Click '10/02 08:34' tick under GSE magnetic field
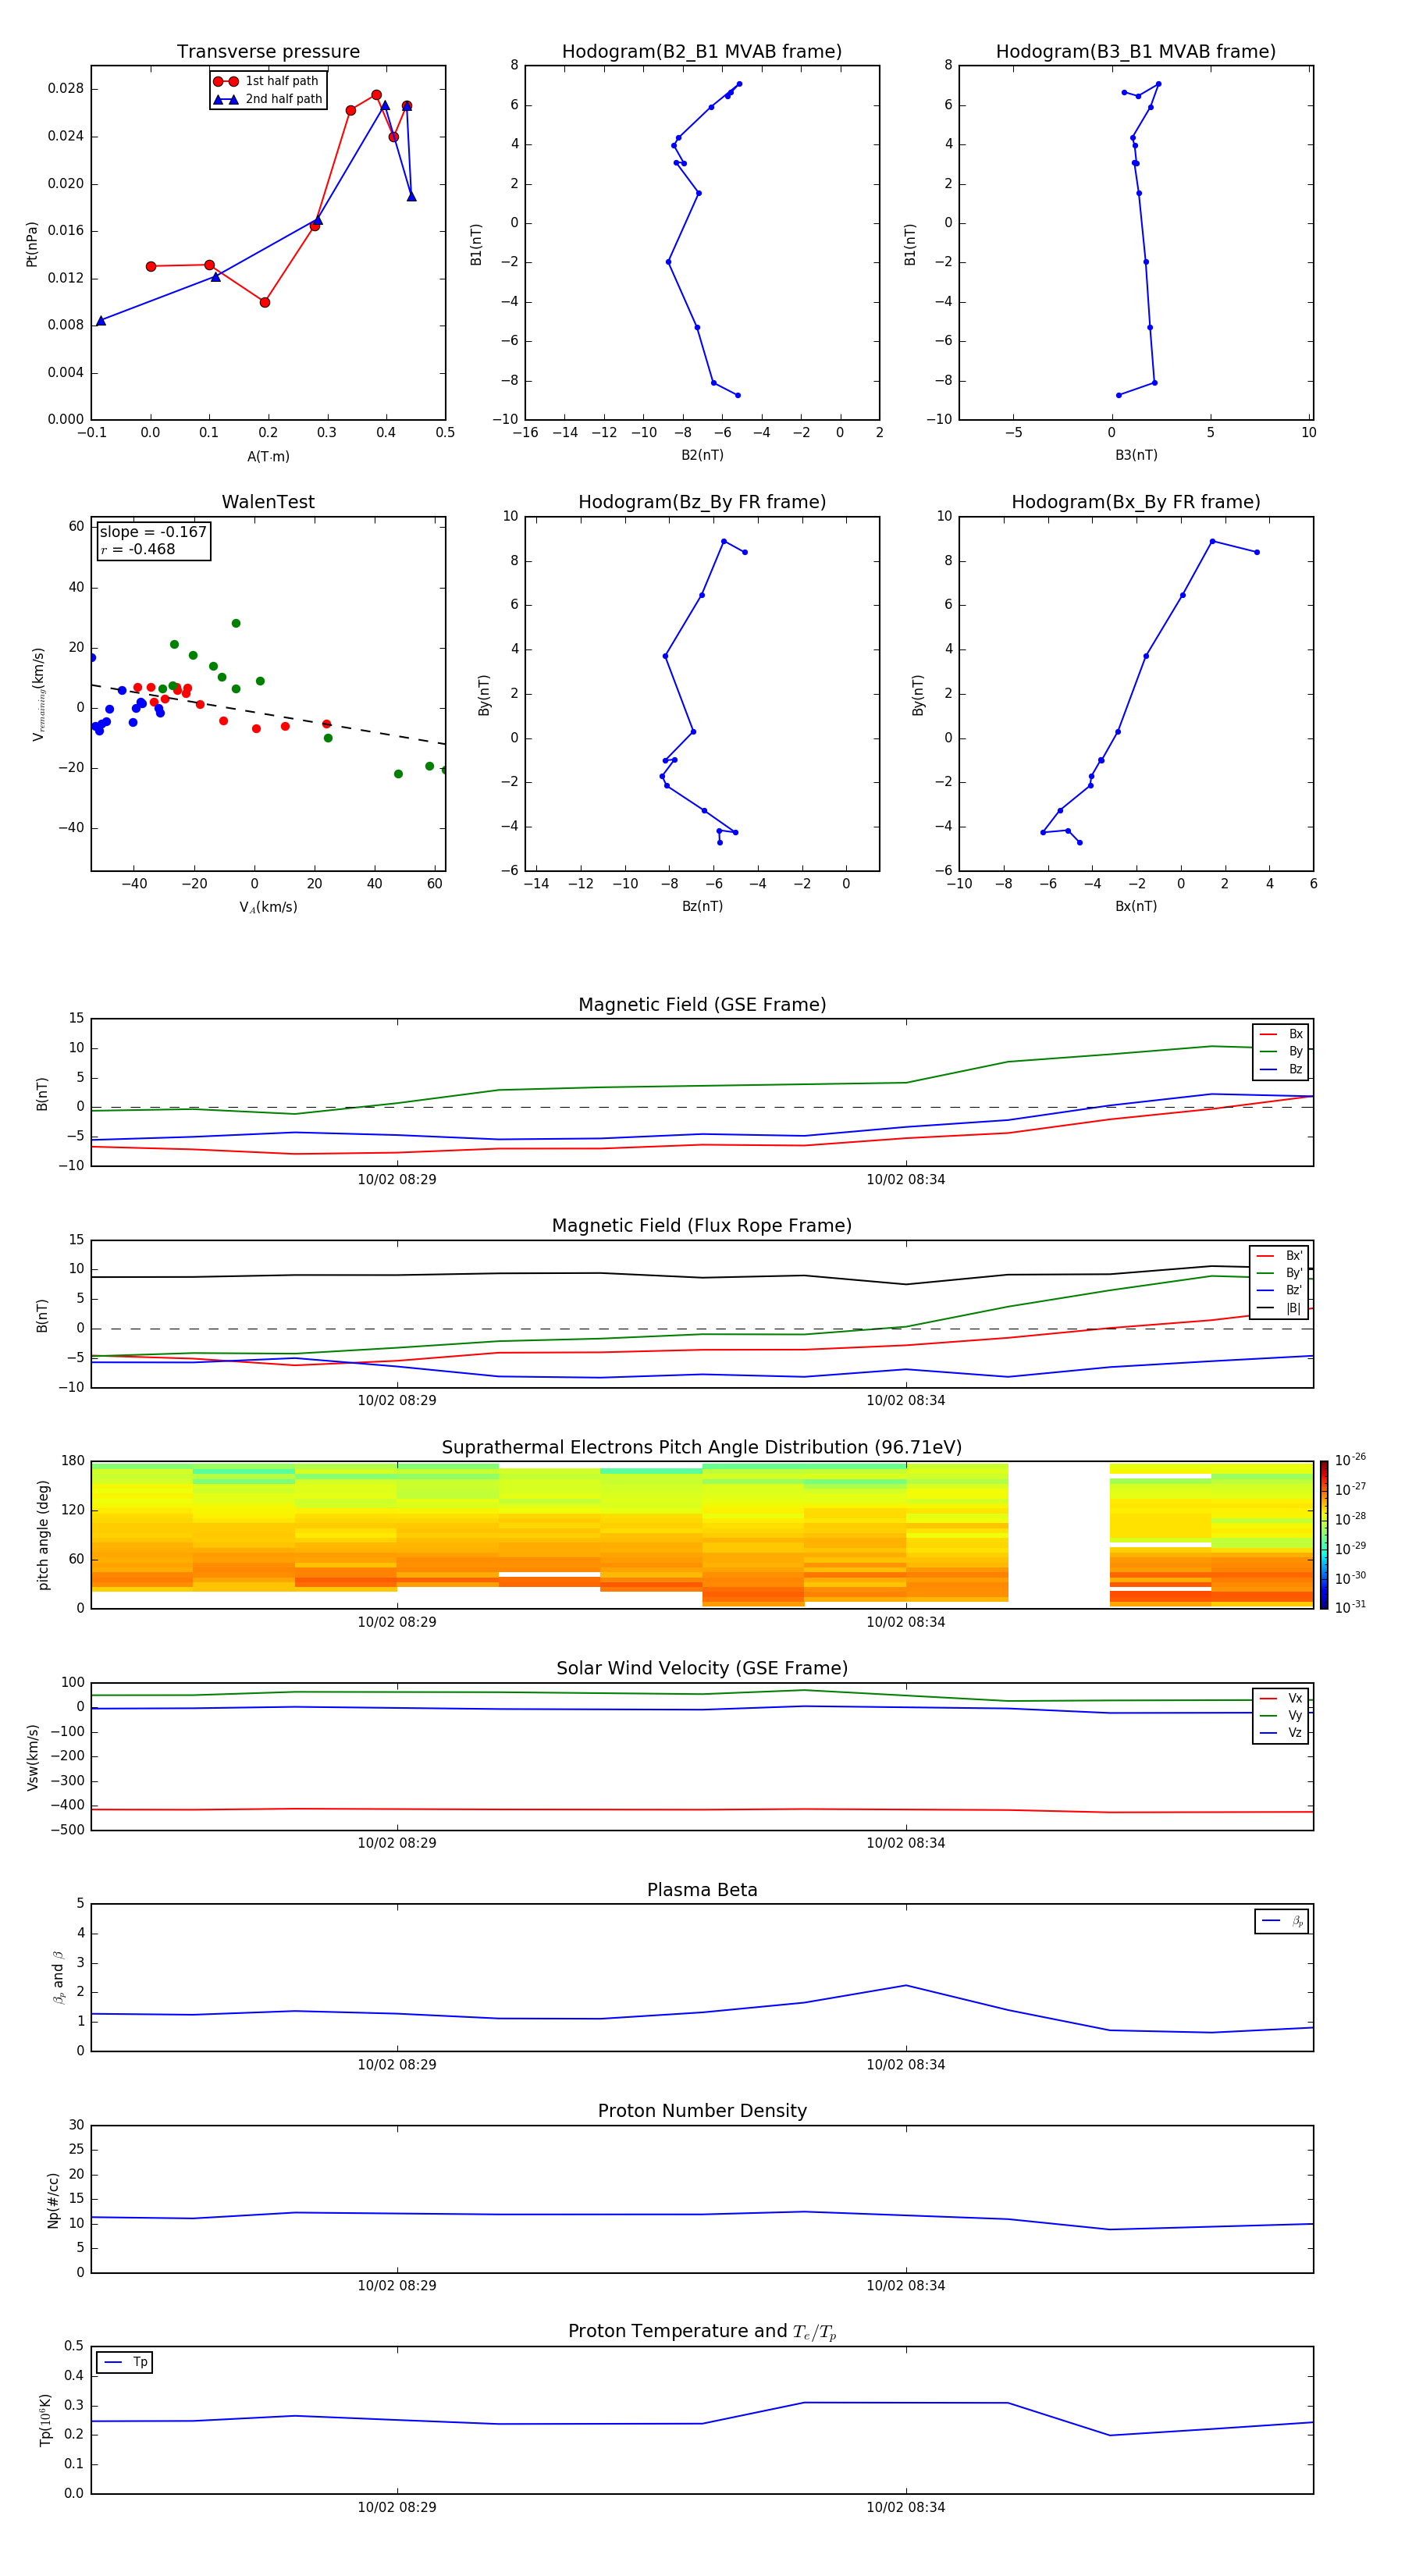The image size is (1405, 2576). click(x=906, y=1180)
